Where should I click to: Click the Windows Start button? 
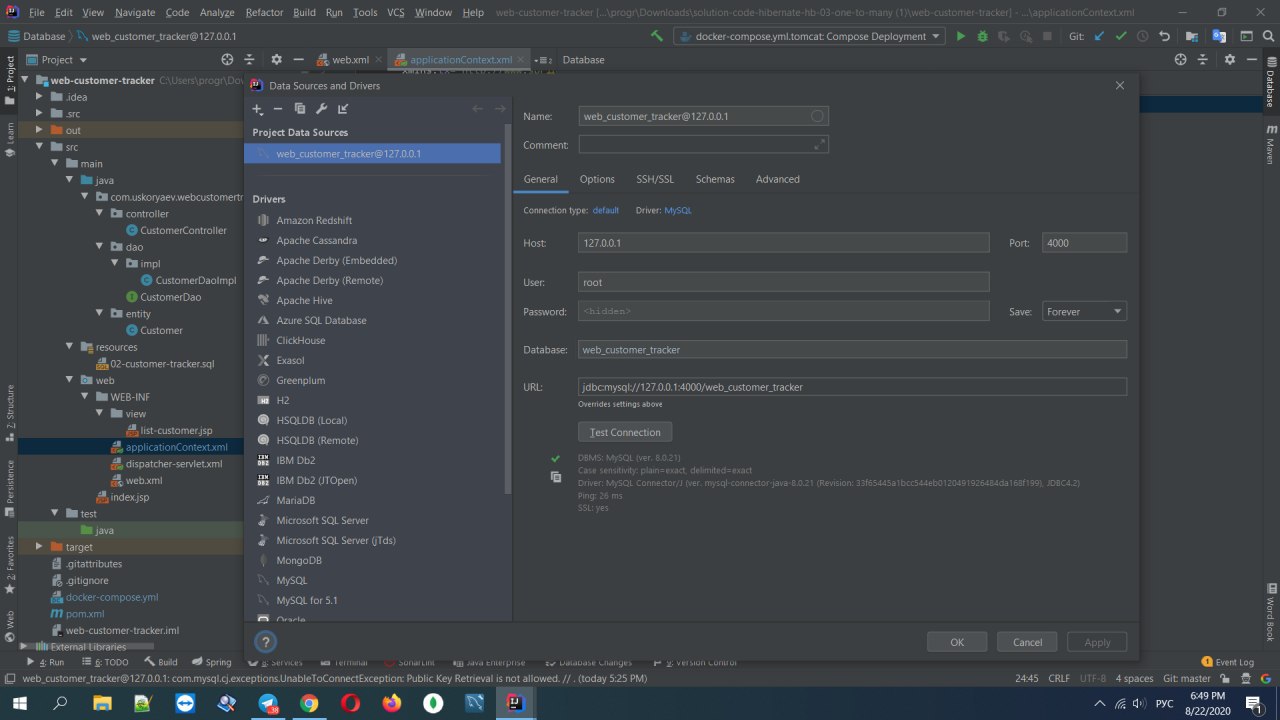[x=20, y=703]
